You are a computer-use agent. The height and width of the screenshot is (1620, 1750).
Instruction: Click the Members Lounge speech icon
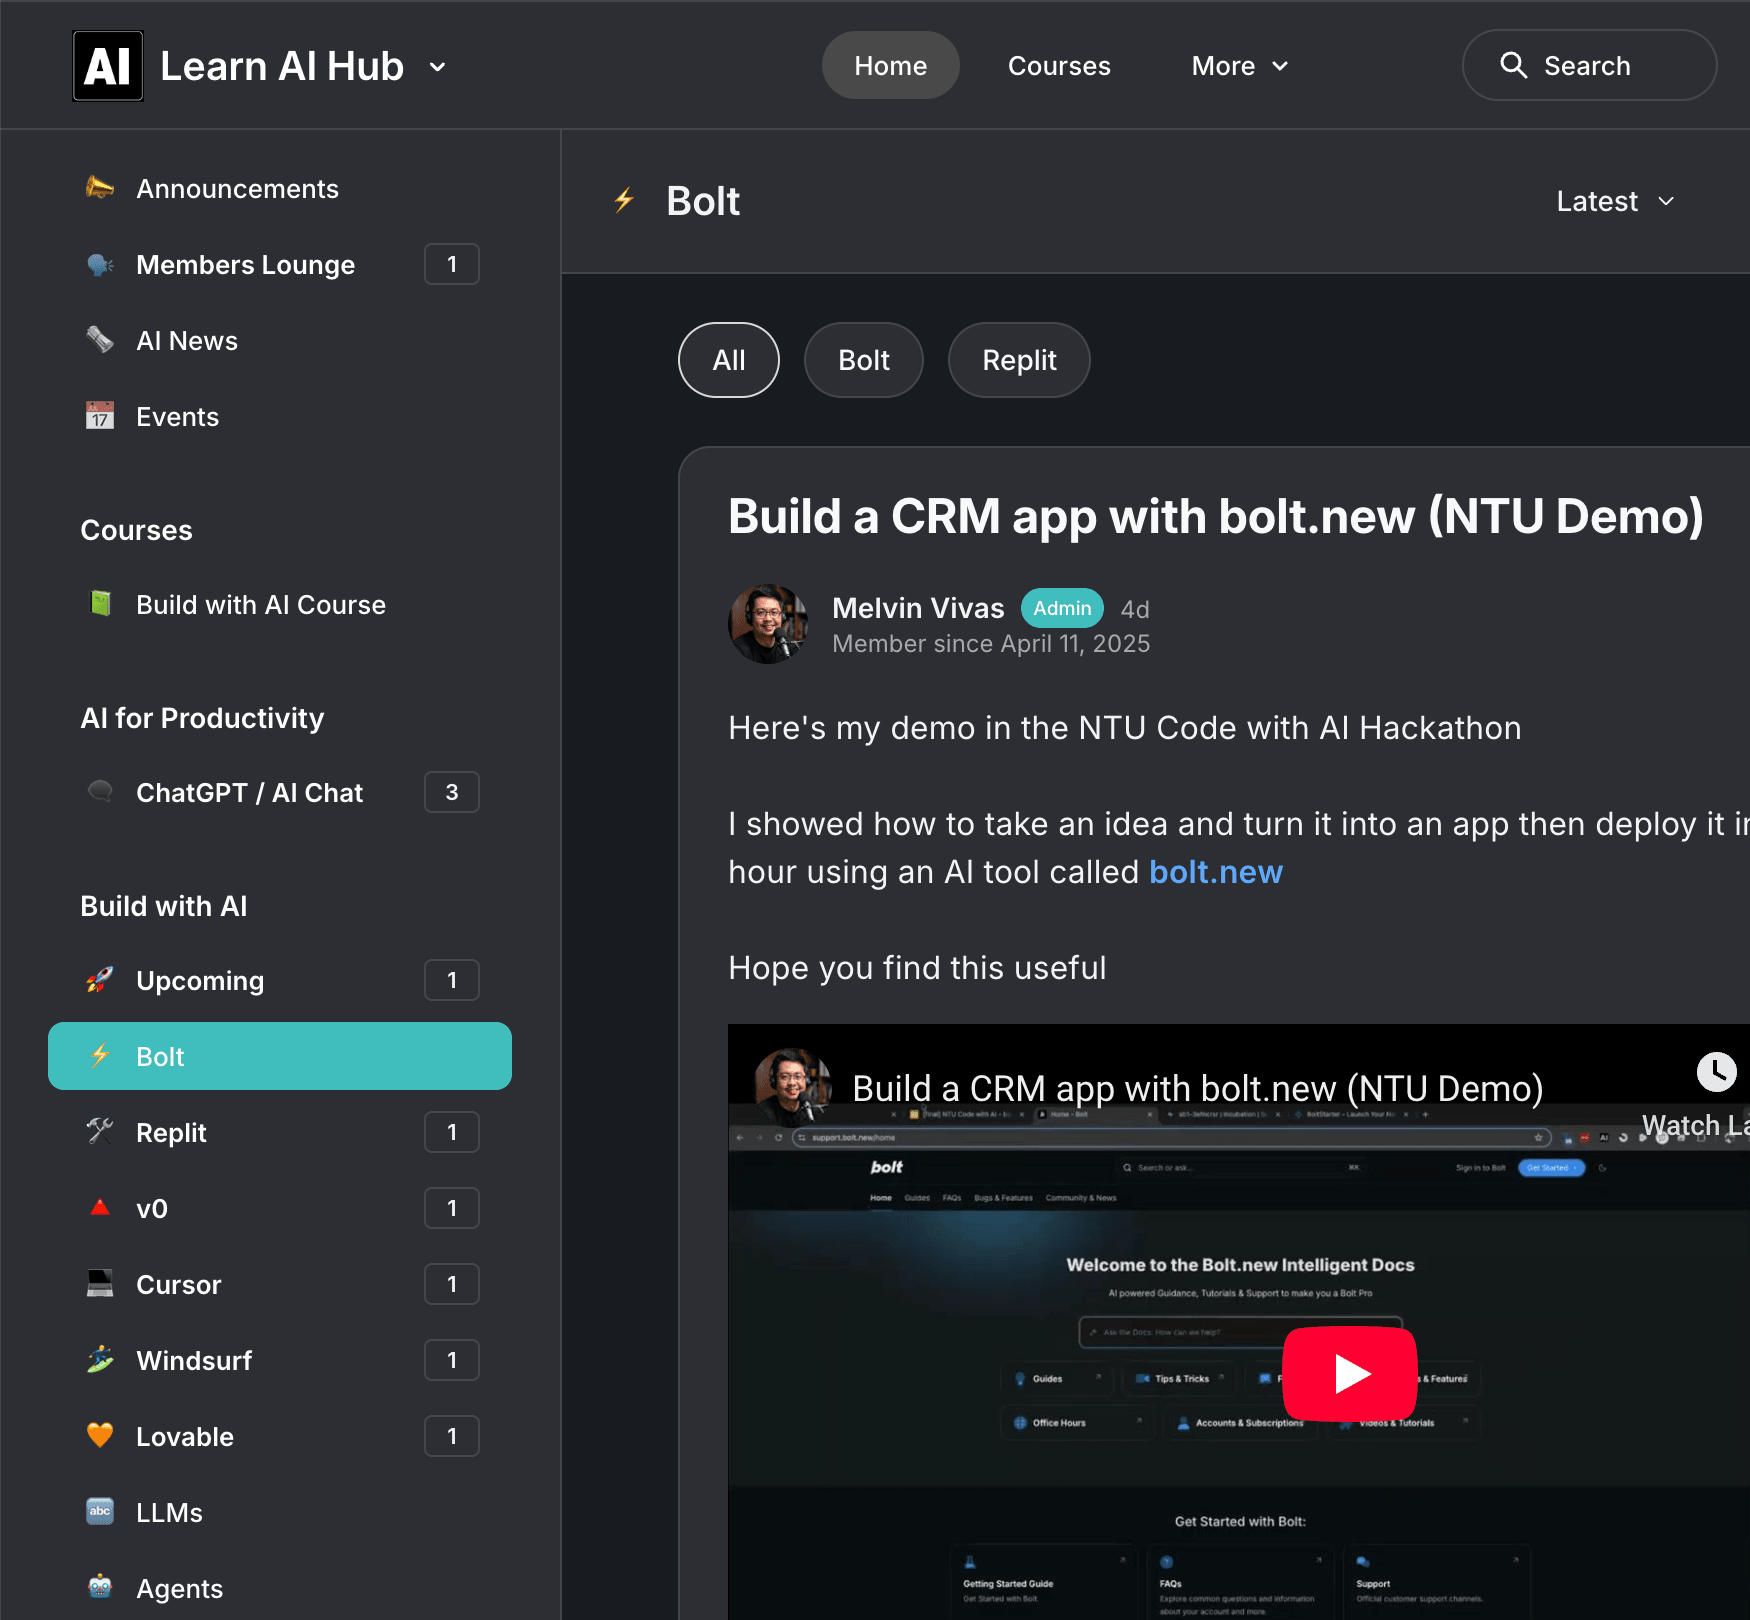coord(99,264)
